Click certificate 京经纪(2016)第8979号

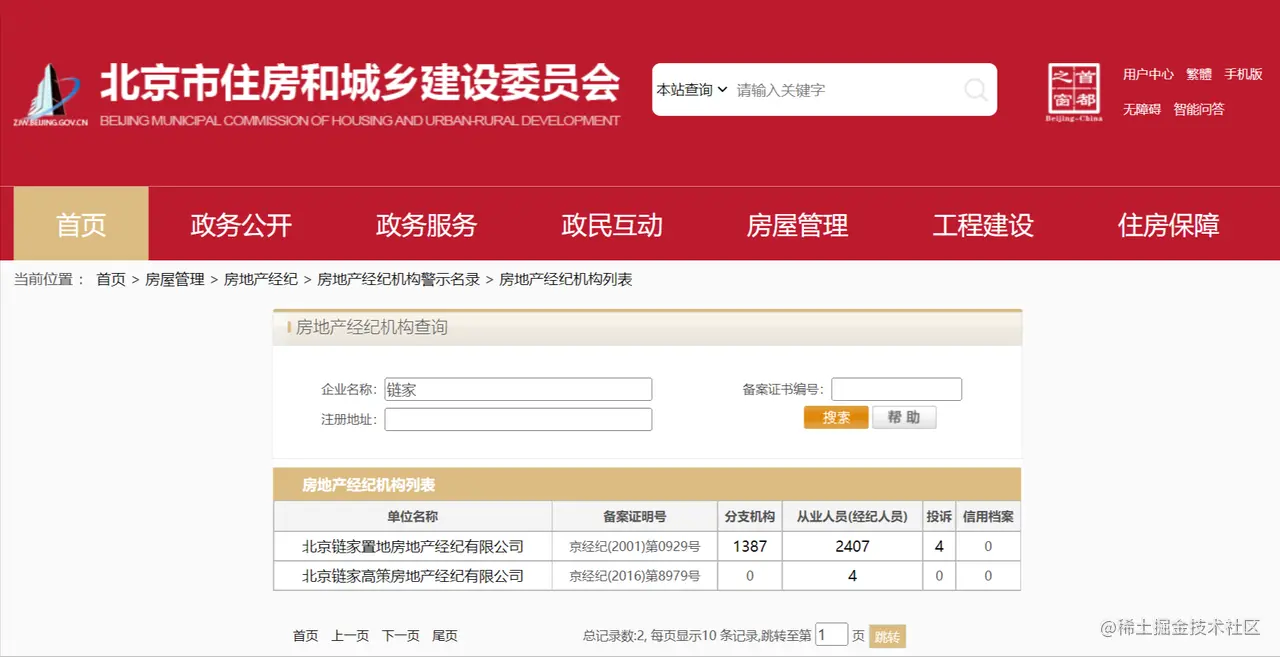click(x=634, y=576)
